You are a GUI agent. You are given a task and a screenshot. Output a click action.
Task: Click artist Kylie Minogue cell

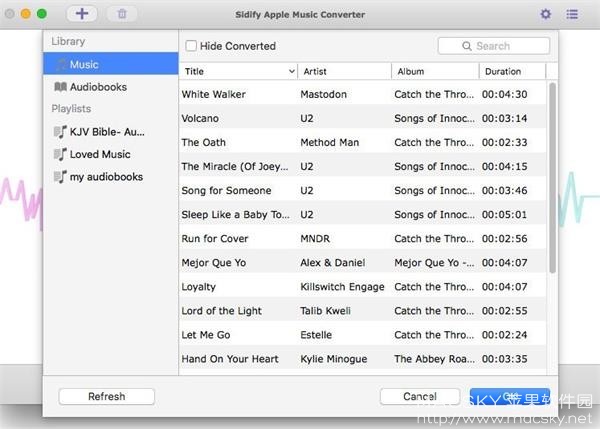334,359
